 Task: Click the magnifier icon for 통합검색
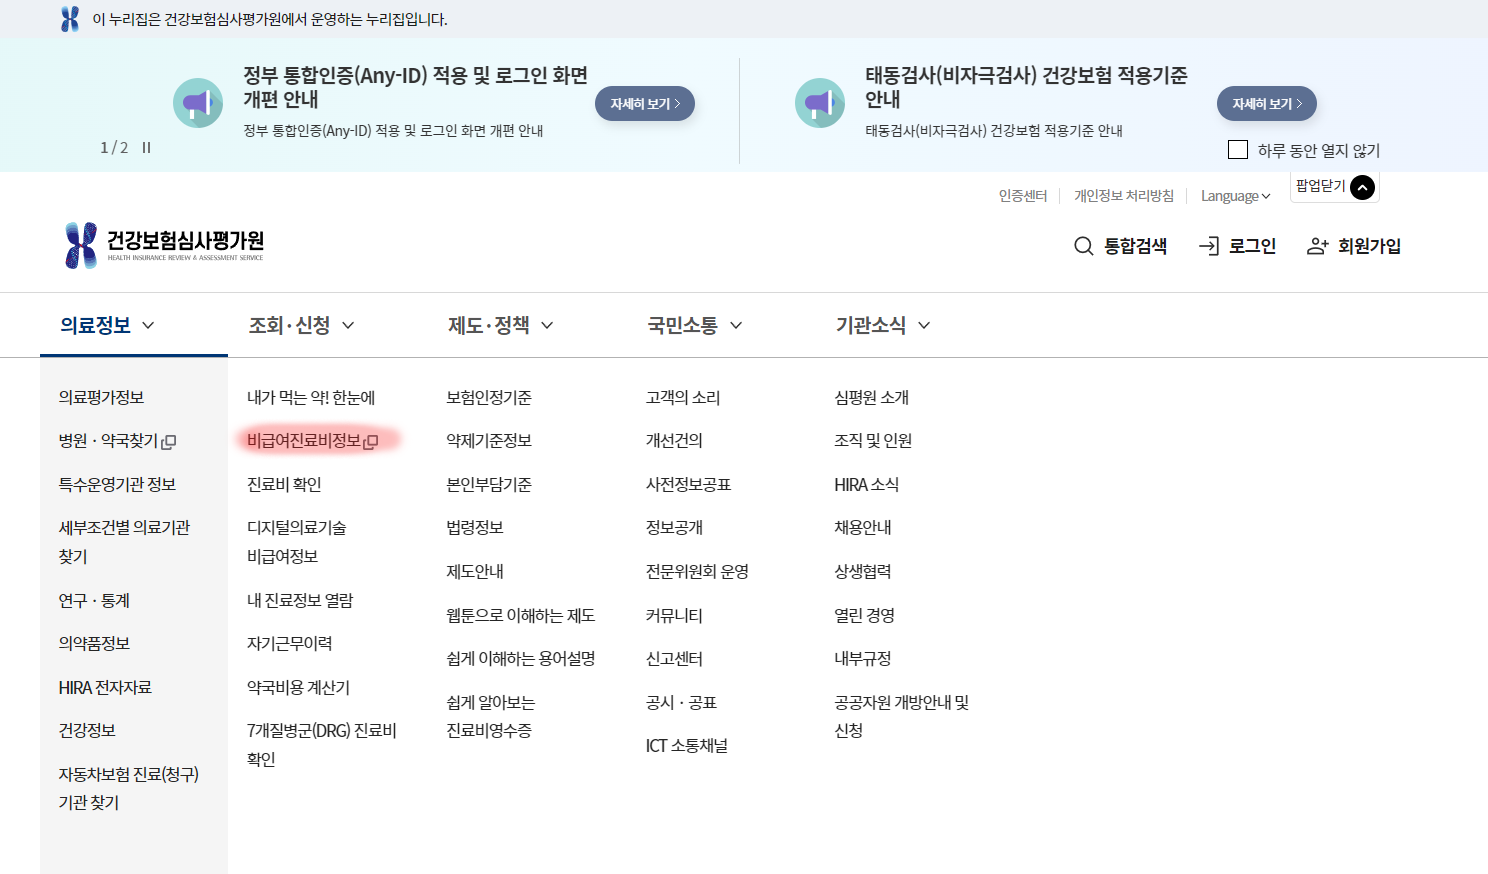click(x=1083, y=246)
